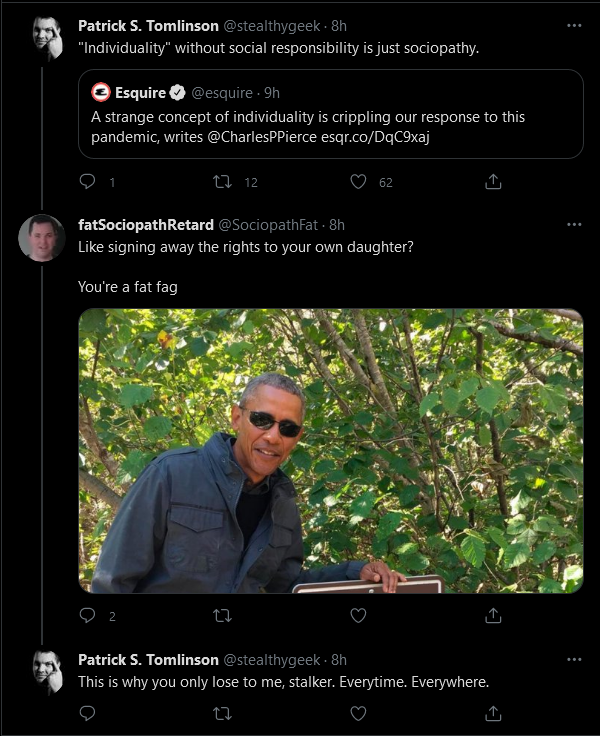600x736 pixels.
Task: Open more options on fatSociopathRetard tweet
Action: [x=574, y=224]
